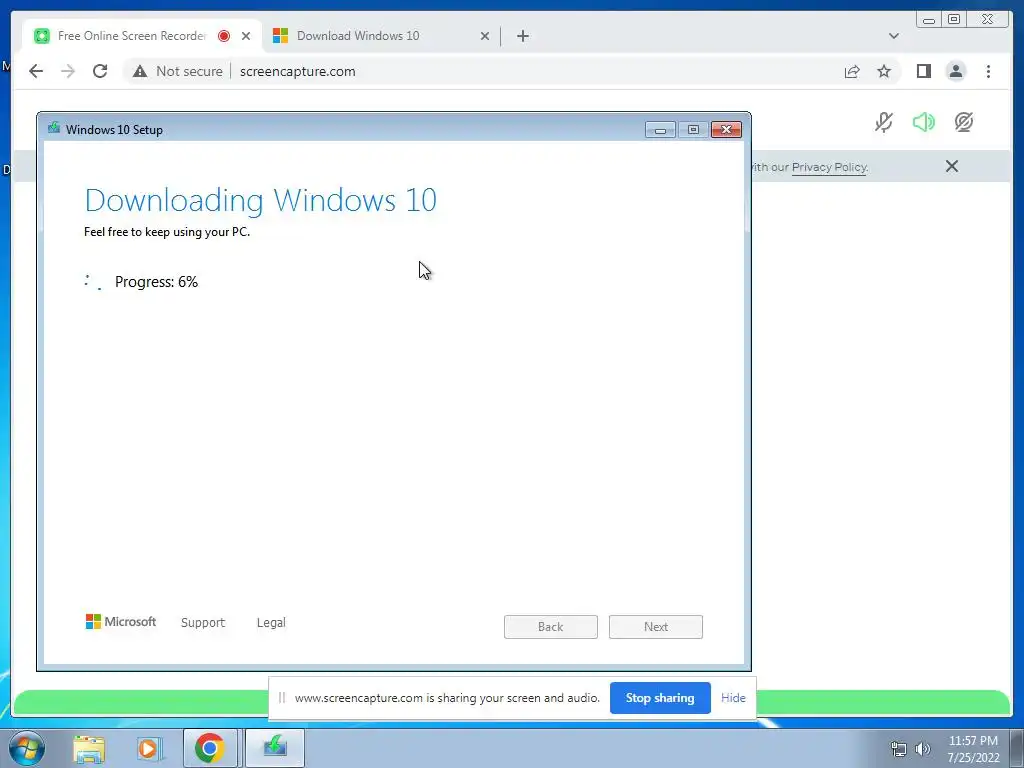Bookmark this page with star icon
The image size is (1024, 768).
click(884, 71)
